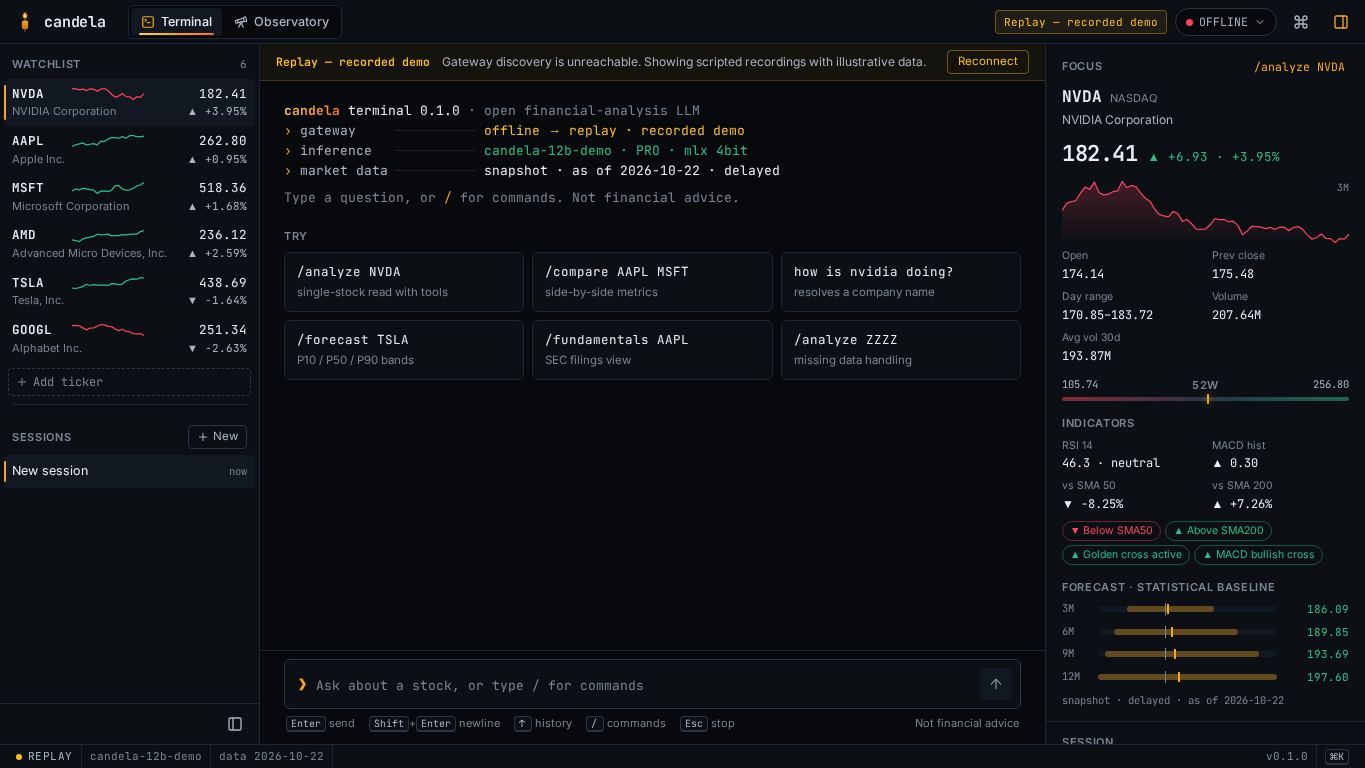This screenshot has width=1365, height=768.
Task: Run the /analyze ZZZZ suggestion
Action: [x=900, y=350]
